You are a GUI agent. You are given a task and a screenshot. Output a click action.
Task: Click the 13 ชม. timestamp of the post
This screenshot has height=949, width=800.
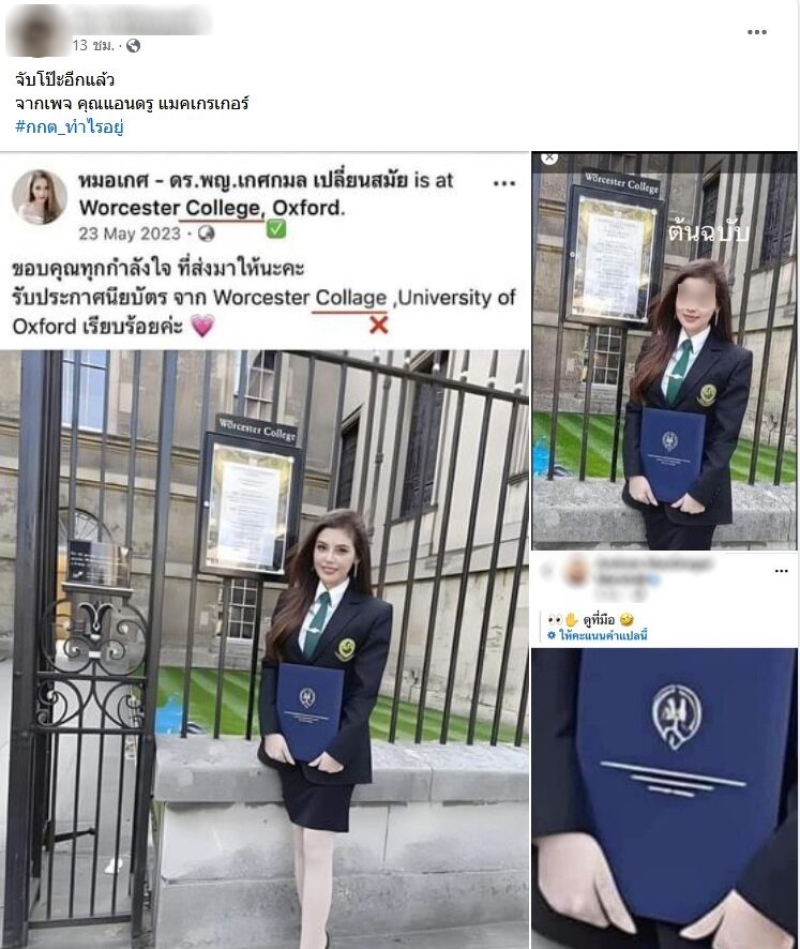pyautogui.click(x=93, y=45)
